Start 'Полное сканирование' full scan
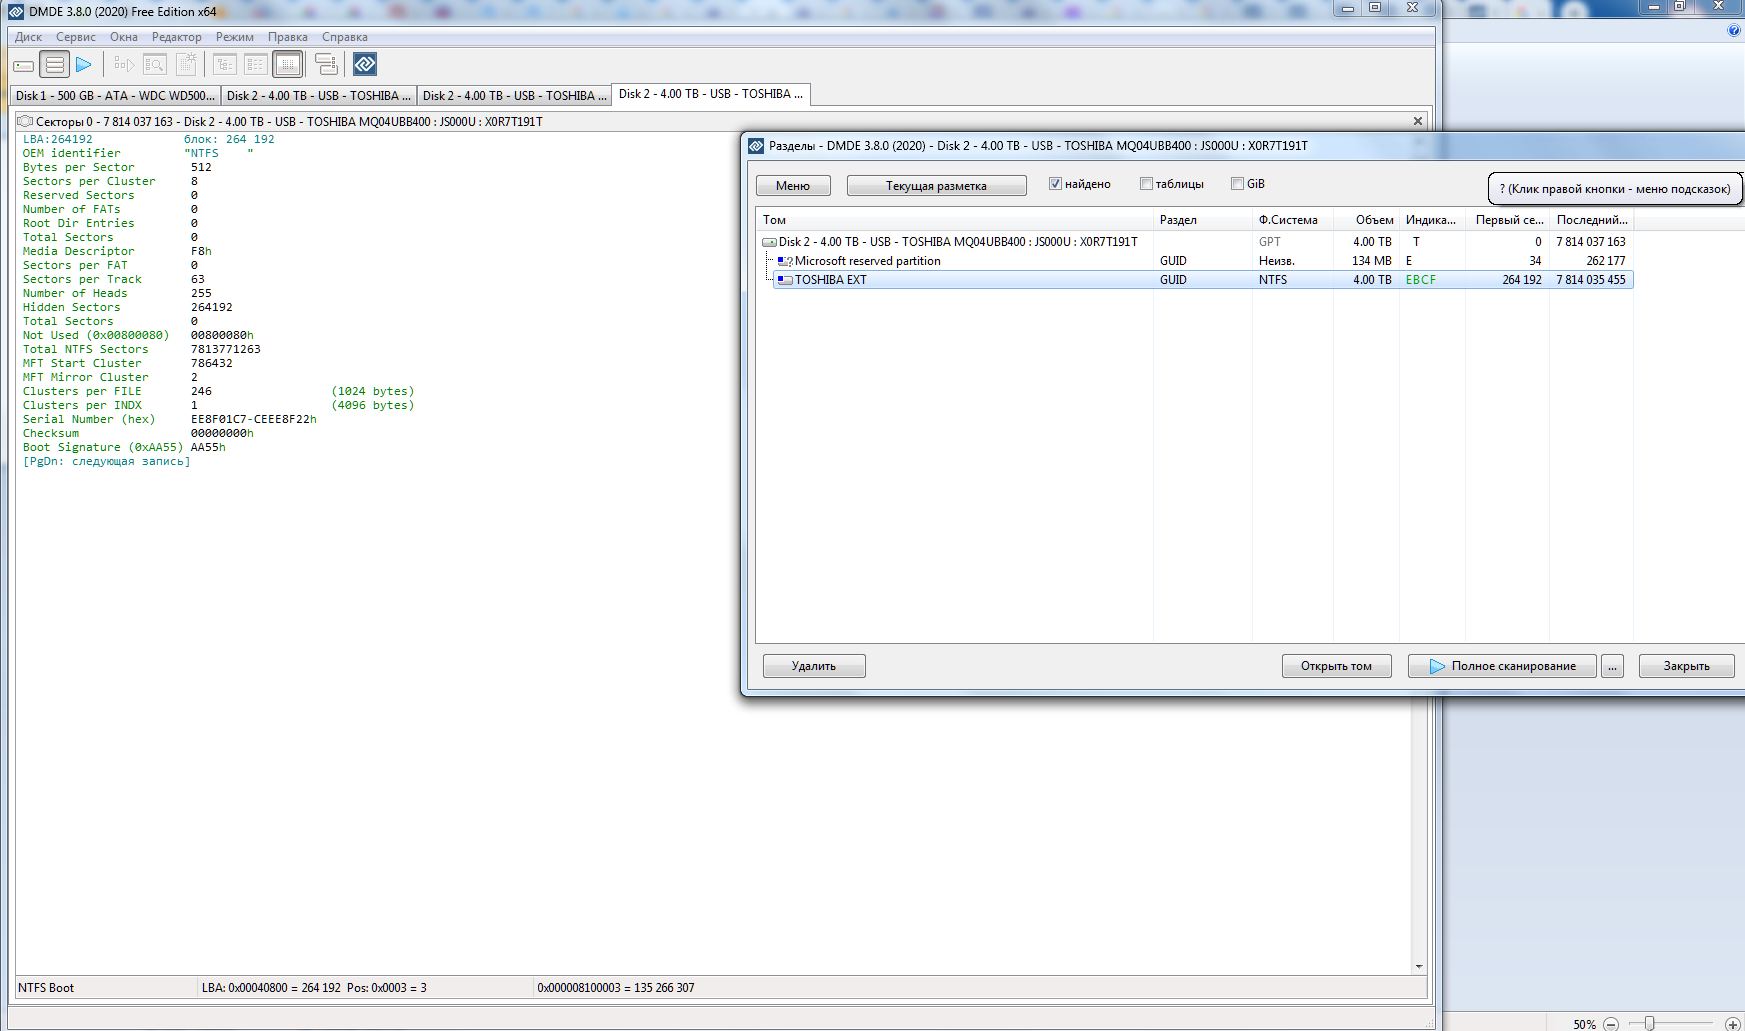The height and width of the screenshot is (1031, 1745). click(x=1502, y=666)
